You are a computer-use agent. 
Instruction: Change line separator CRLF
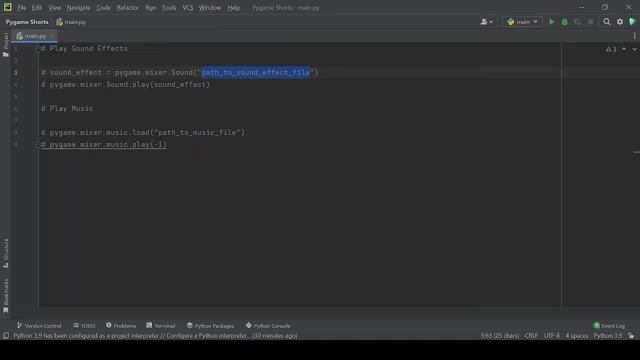click(531, 336)
